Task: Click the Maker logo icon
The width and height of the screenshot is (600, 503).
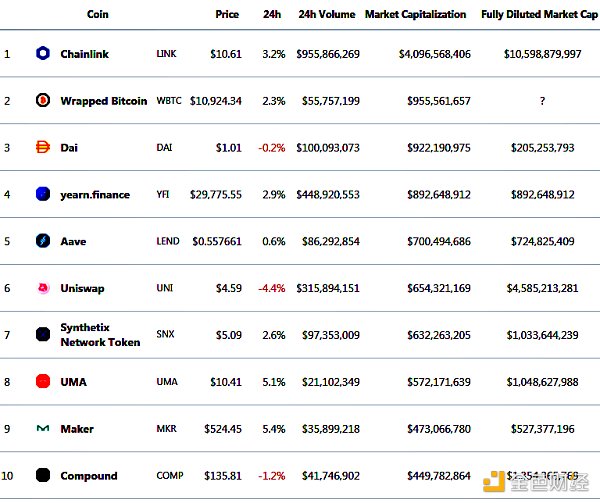Action: (x=43, y=428)
